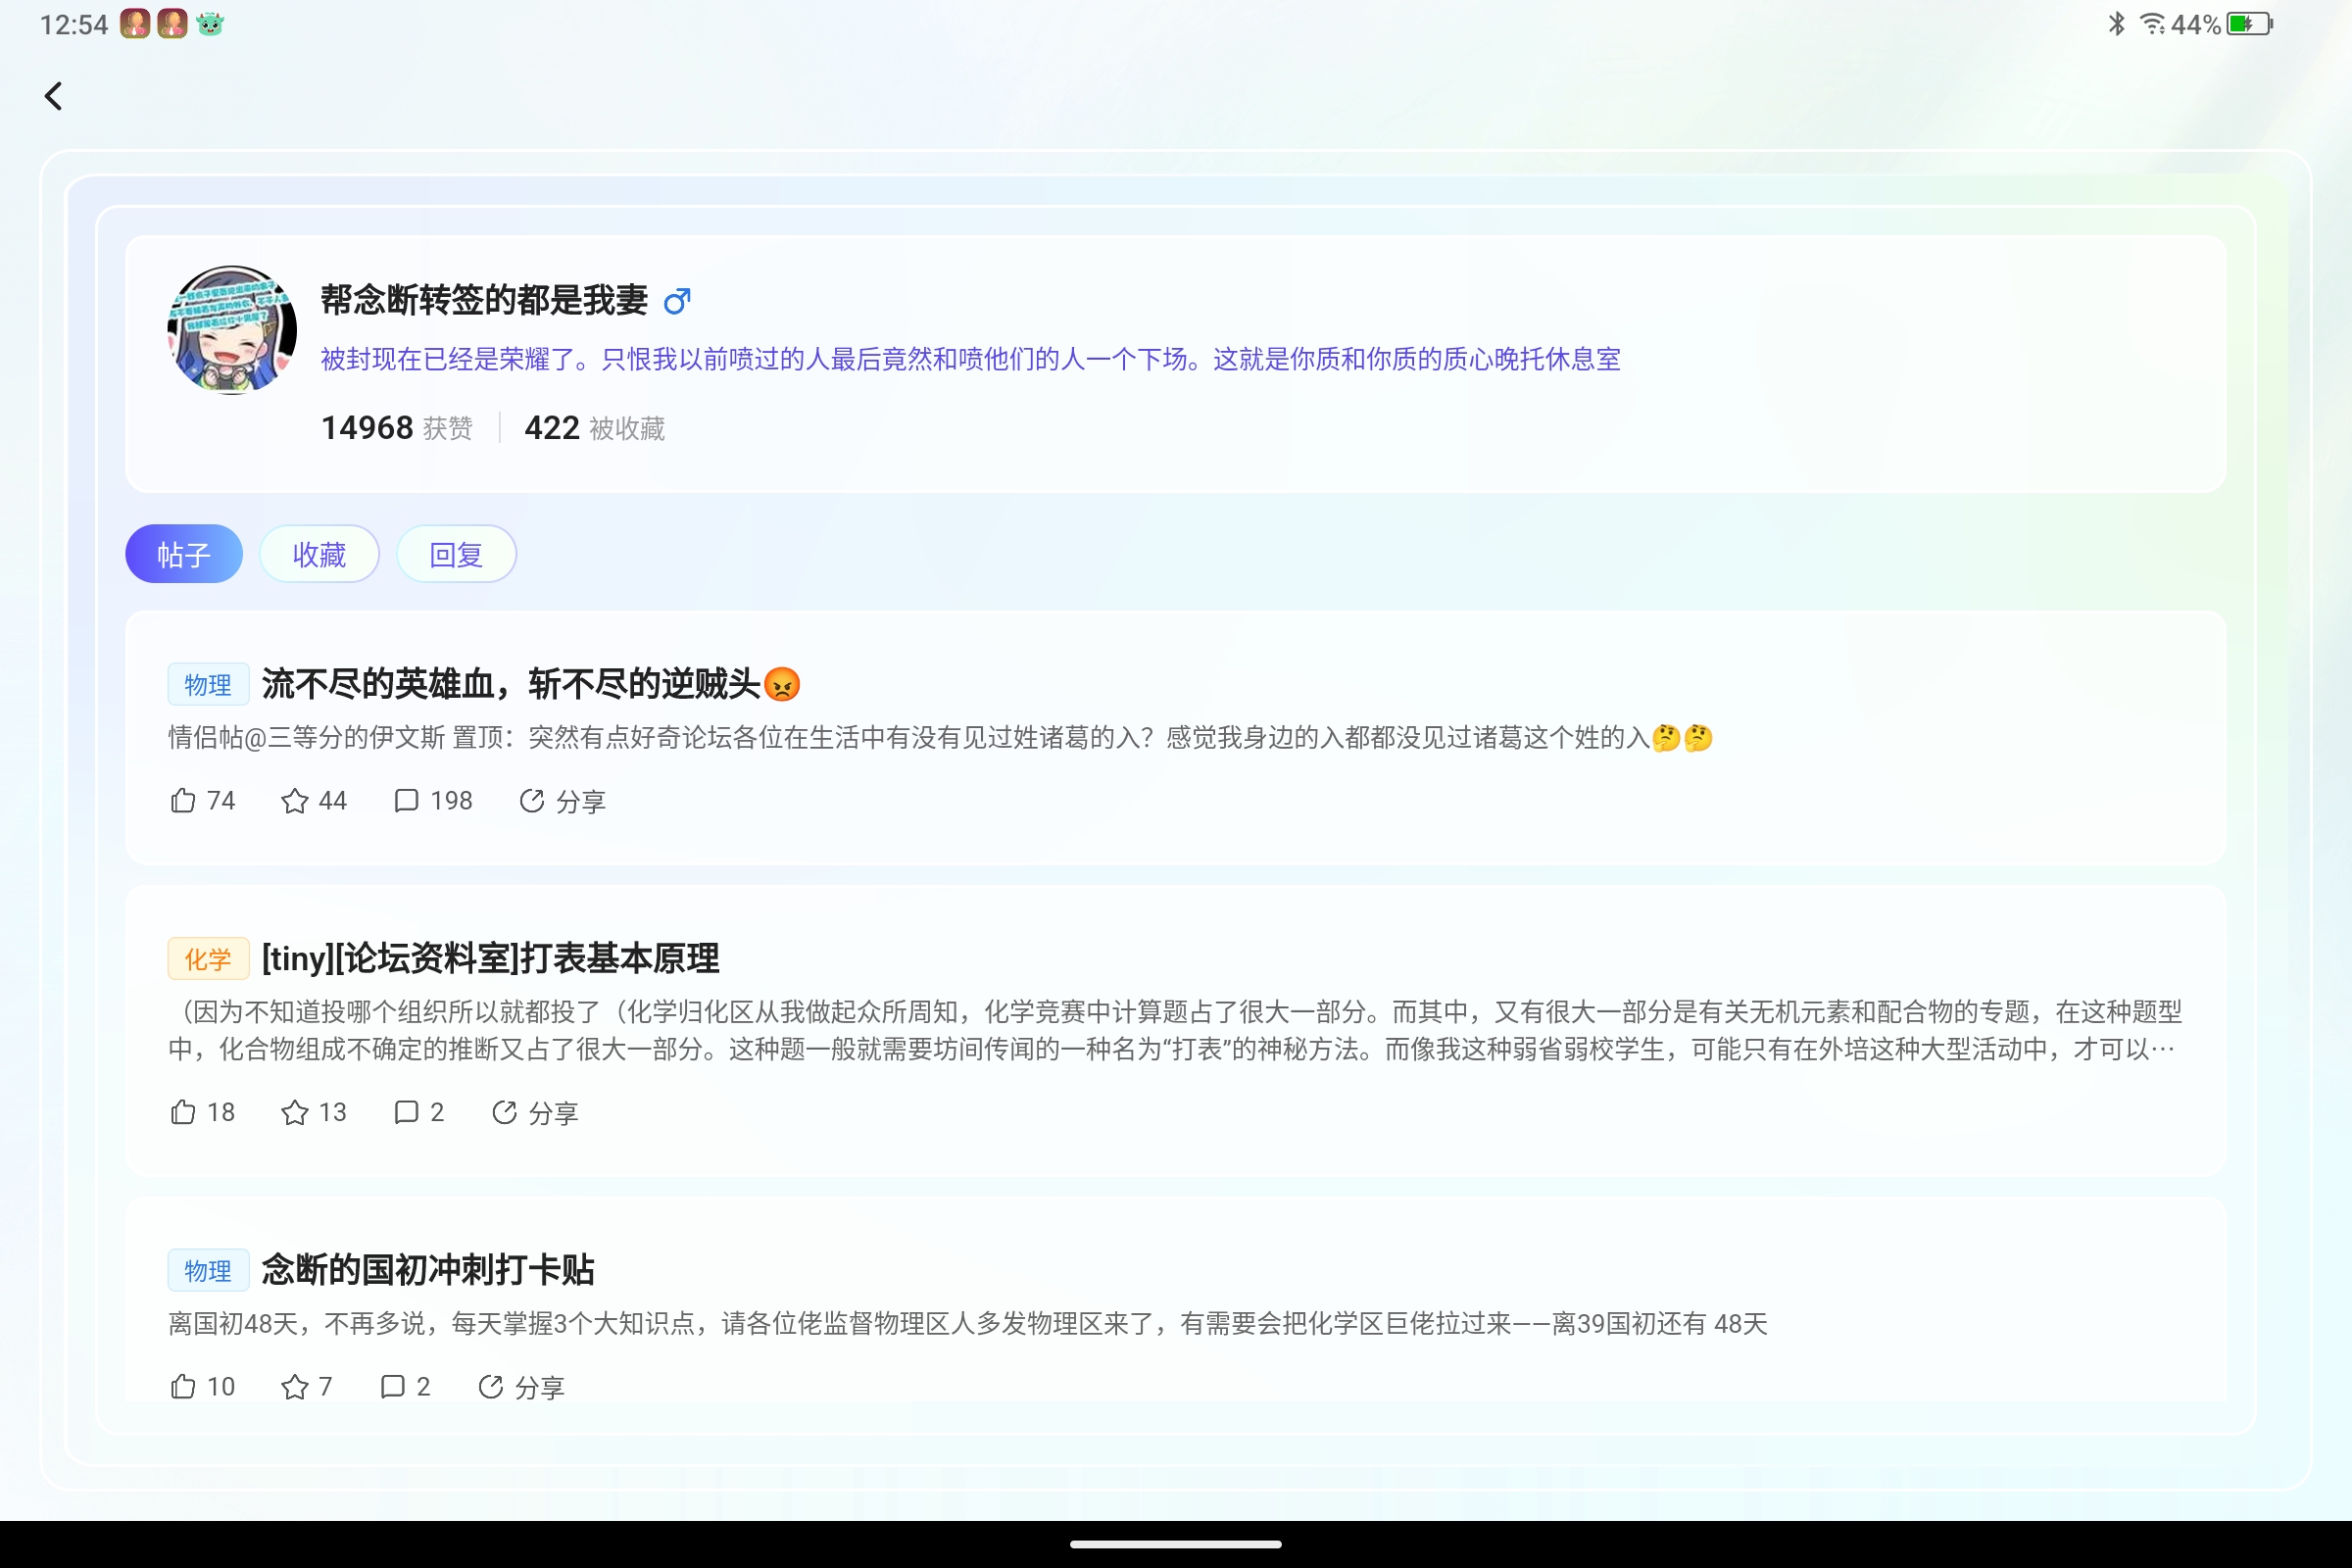Viewport: 2352px width, 1568px height.
Task: Click the 化学 tag on 打表基本原理 post
Action: pyautogui.click(x=208, y=960)
